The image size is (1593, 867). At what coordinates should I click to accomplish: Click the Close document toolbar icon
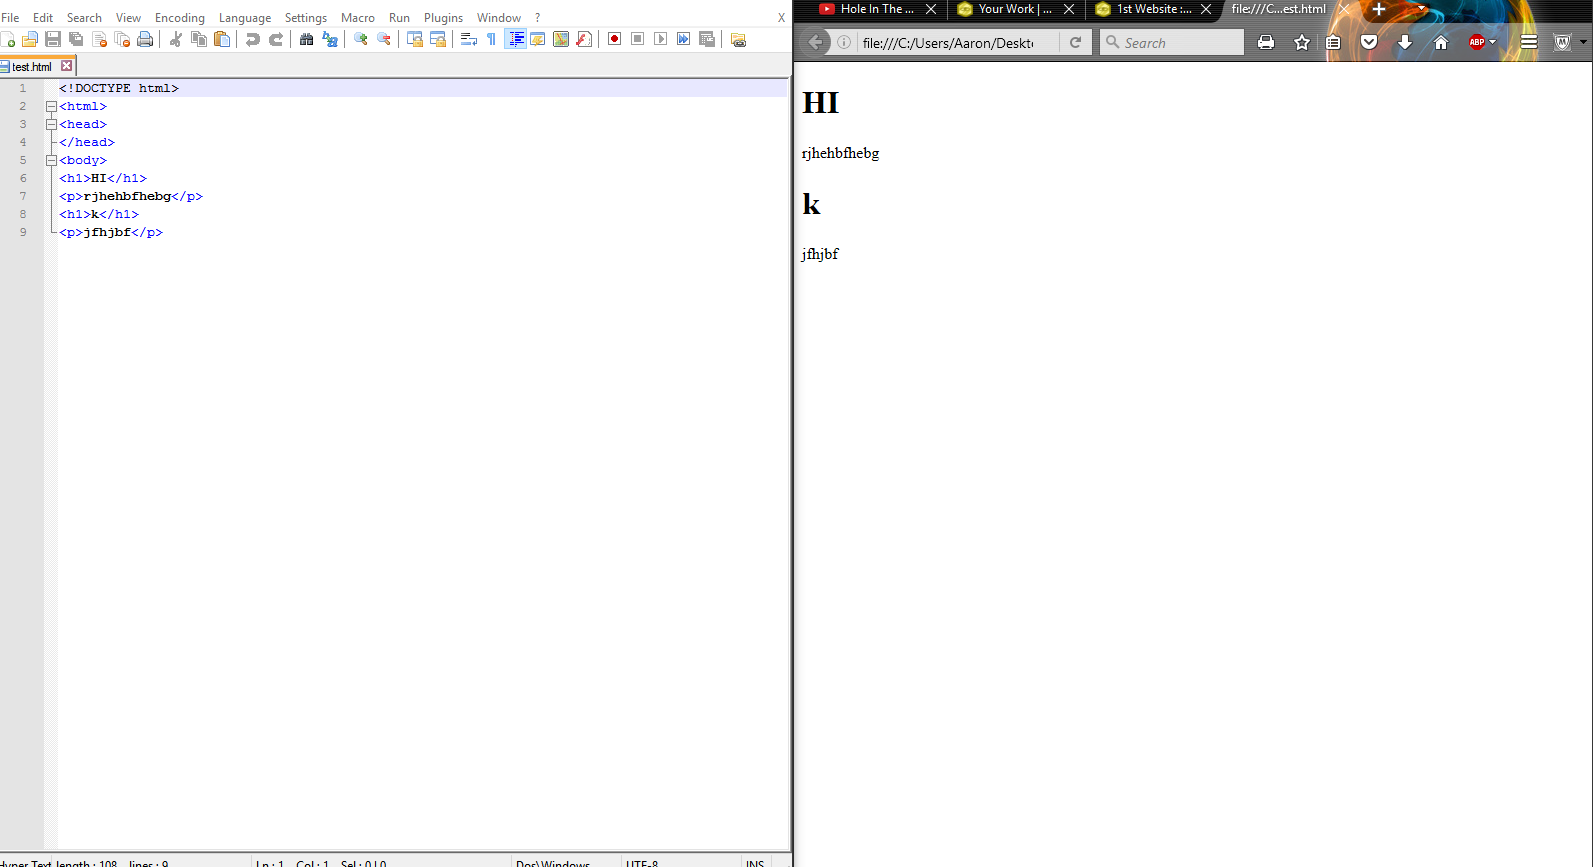click(x=99, y=39)
